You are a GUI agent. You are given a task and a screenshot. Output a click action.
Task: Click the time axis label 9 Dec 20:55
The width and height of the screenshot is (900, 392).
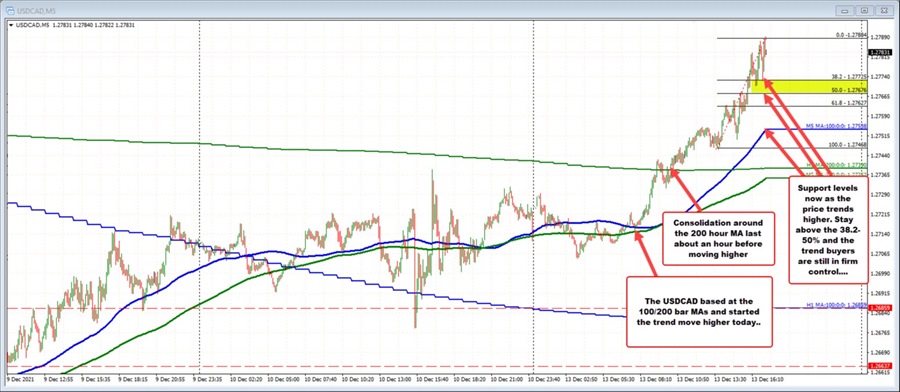pyautogui.click(x=169, y=379)
